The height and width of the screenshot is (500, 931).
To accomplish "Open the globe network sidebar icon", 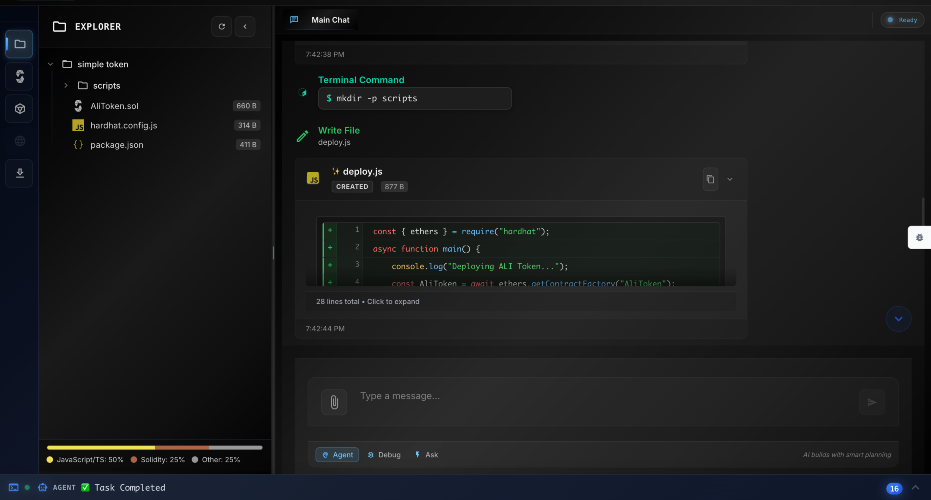I will coord(19,141).
